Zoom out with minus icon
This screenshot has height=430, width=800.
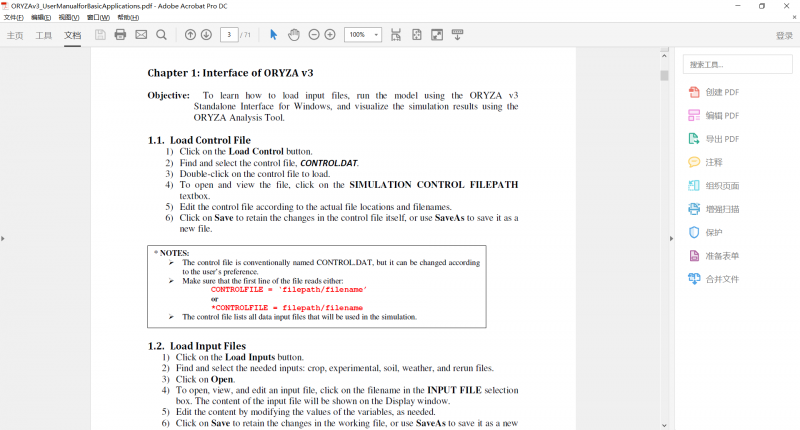point(314,35)
